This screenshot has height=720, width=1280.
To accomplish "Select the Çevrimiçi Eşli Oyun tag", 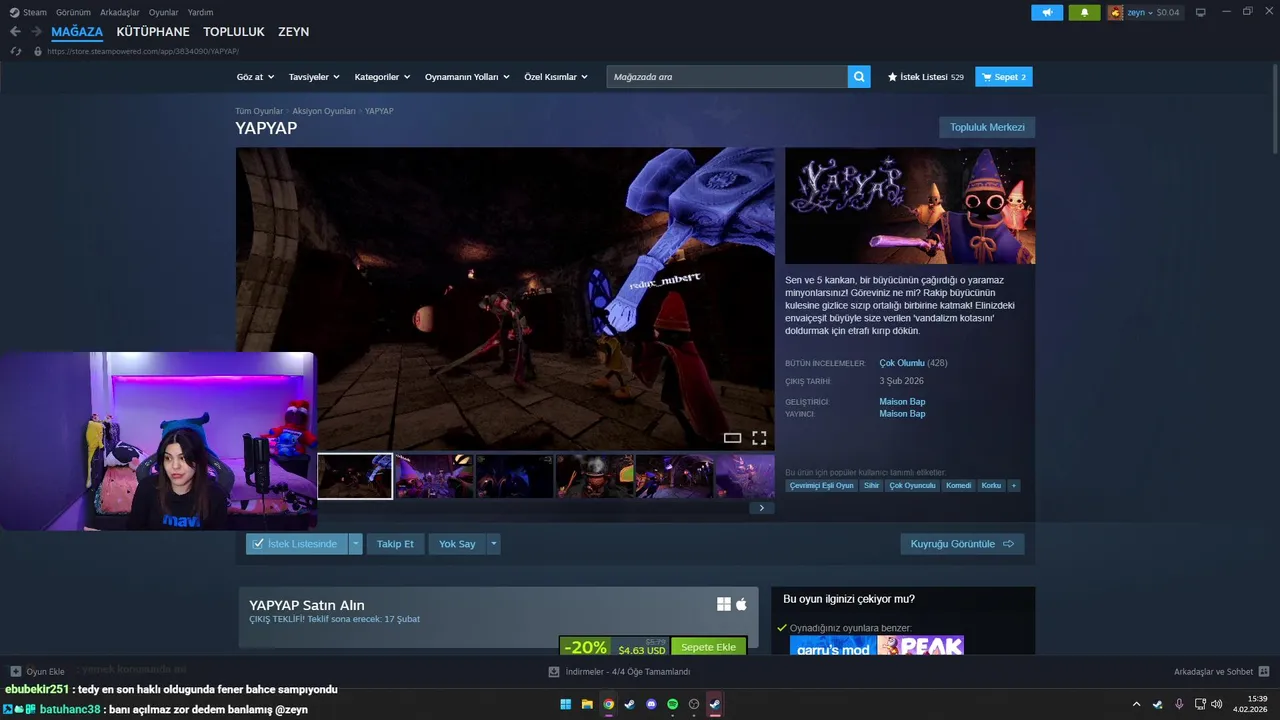I will point(822,485).
